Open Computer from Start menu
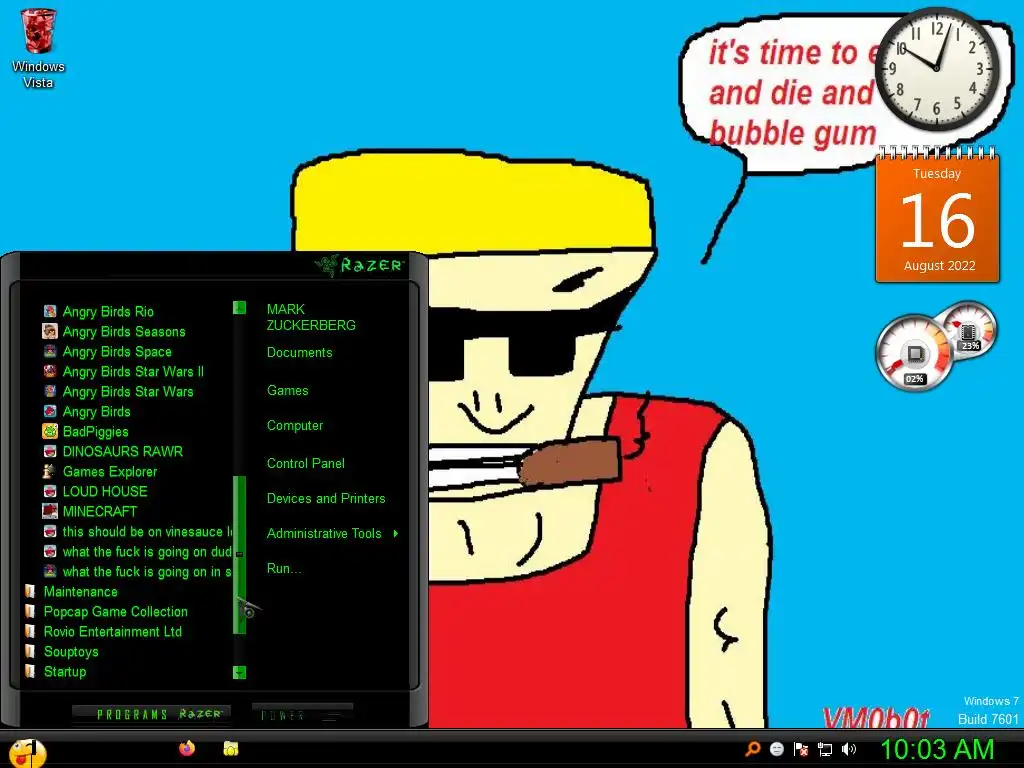The width and height of the screenshot is (1024, 768). click(x=295, y=425)
